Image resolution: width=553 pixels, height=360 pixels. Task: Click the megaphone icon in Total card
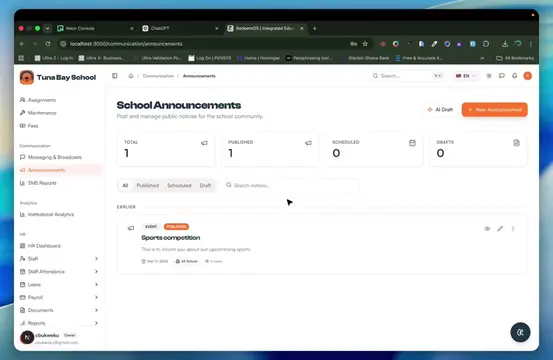click(x=204, y=143)
